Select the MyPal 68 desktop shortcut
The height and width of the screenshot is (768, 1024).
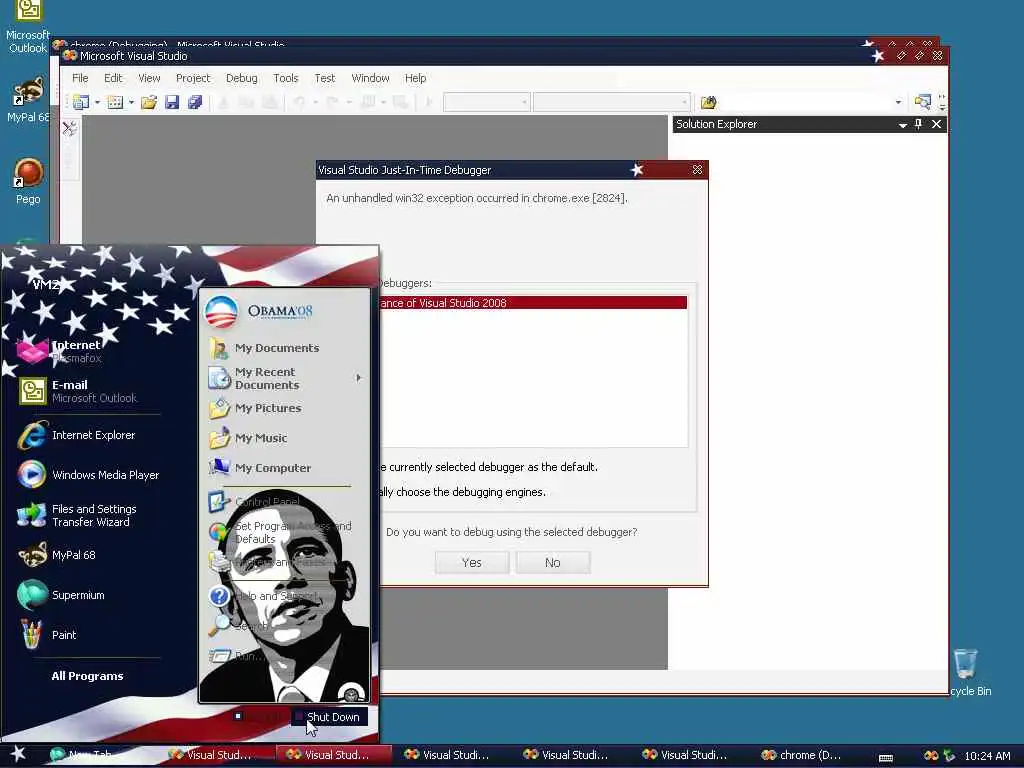tap(27, 99)
